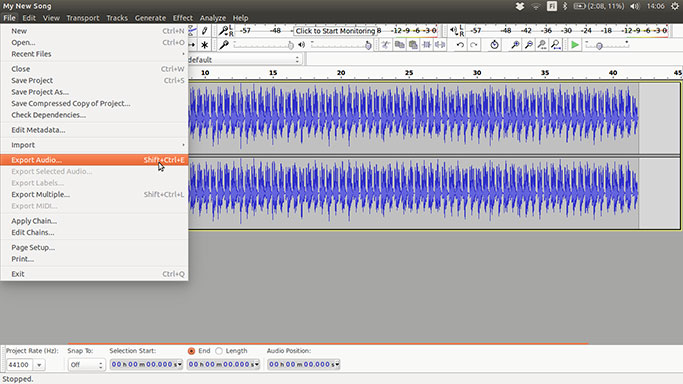Open the battery status indicator
Screen dimensions: 683x384
click(x=598, y=6)
